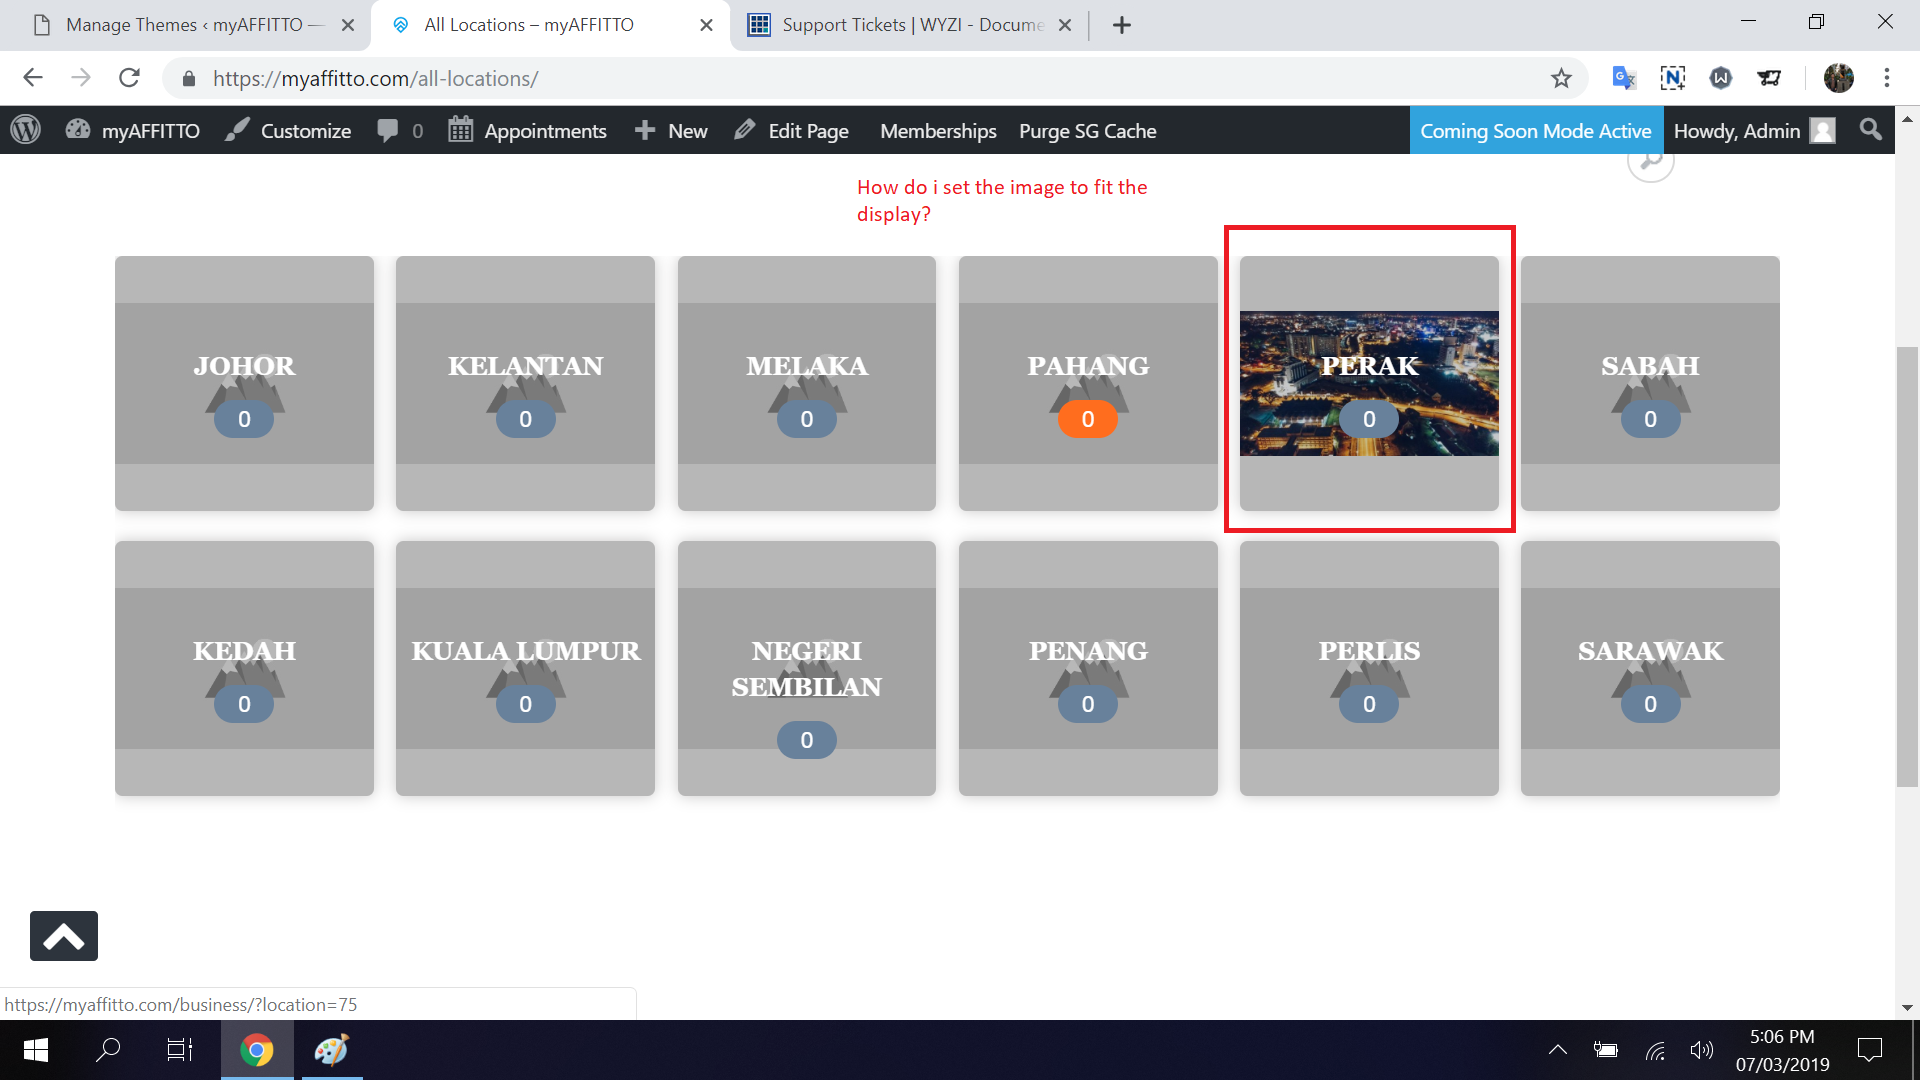Reload the page with refresh icon

point(129,78)
